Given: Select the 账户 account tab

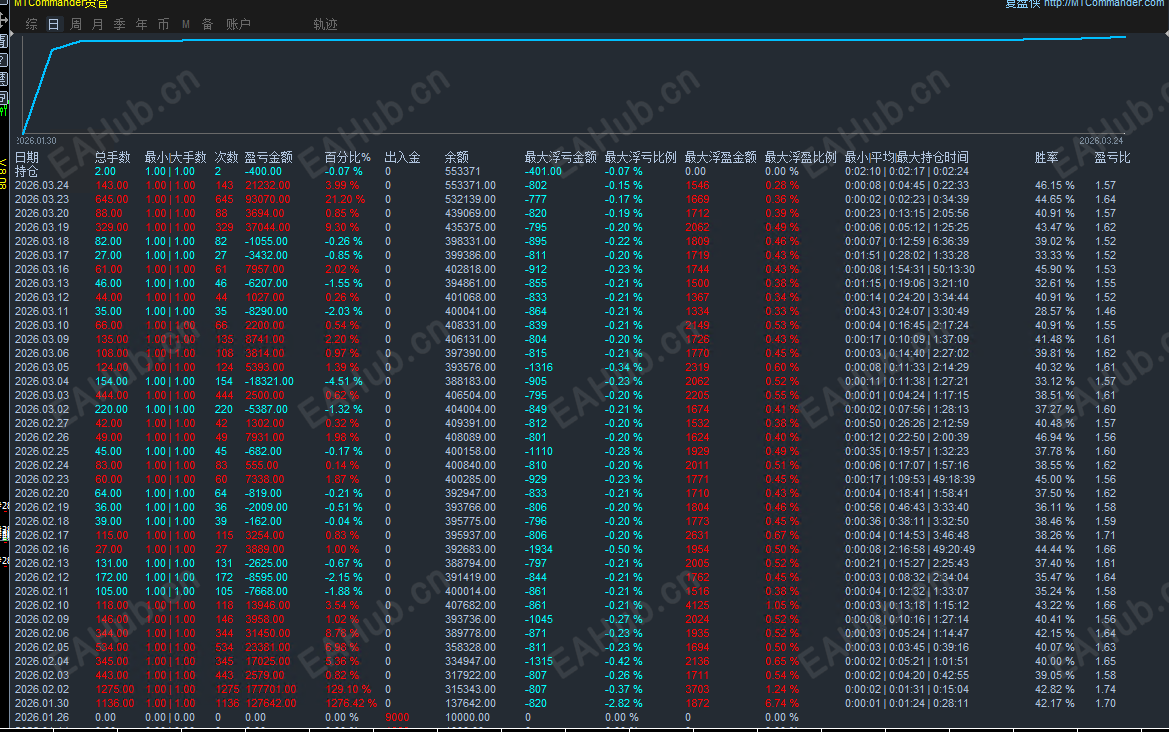Looking at the screenshot, I should click(x=238, y=25).
